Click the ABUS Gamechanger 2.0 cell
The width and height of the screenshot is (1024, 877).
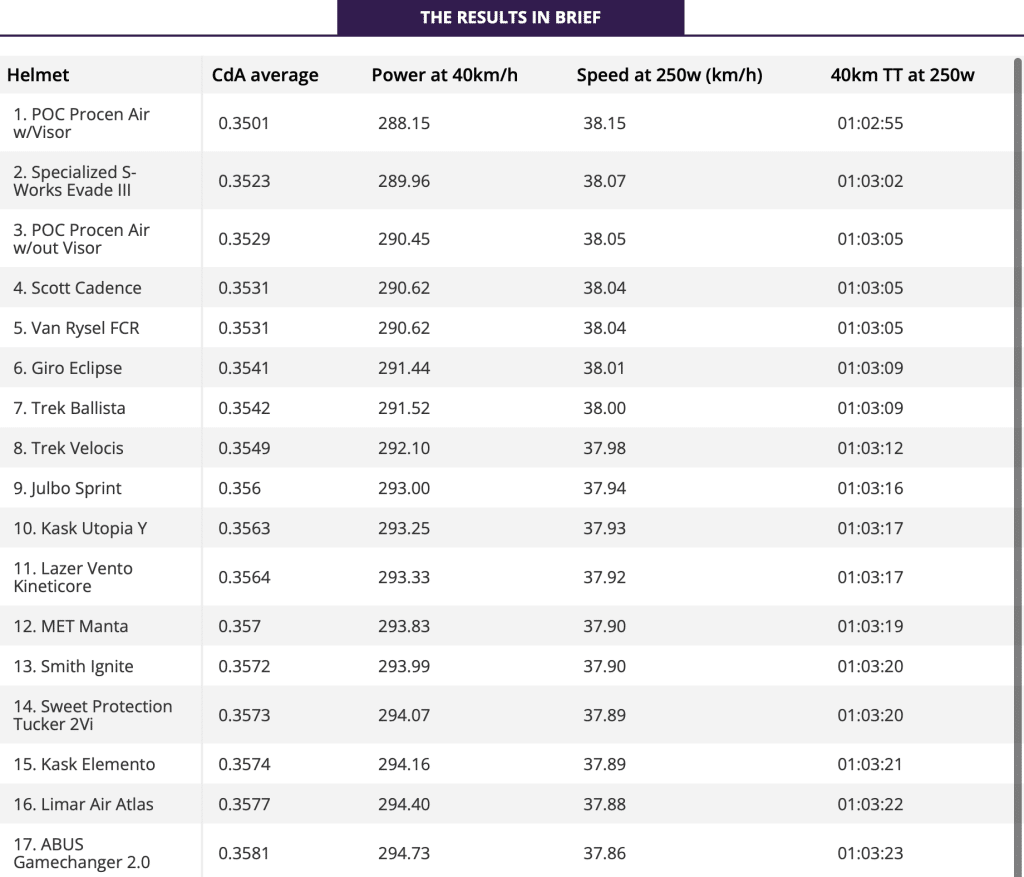[x=81, y=853]
